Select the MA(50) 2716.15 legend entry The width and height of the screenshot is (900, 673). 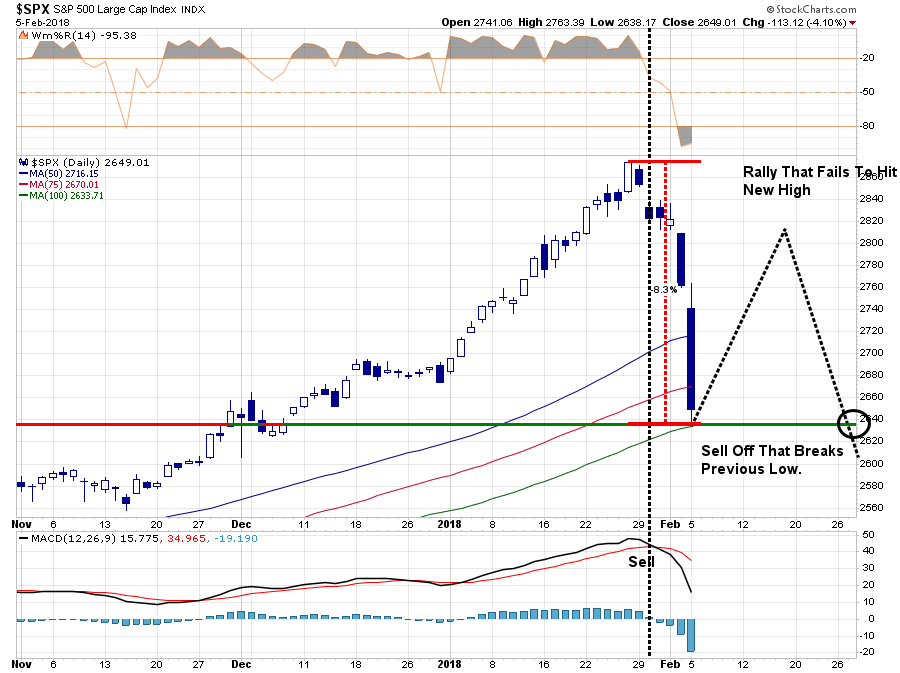click(59, 173)
